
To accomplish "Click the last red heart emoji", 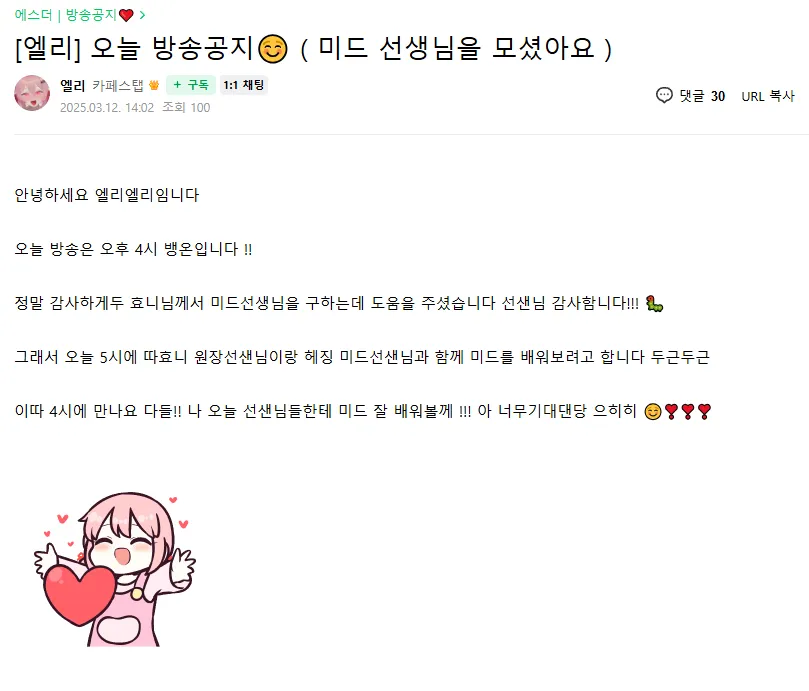I will 704,411.
